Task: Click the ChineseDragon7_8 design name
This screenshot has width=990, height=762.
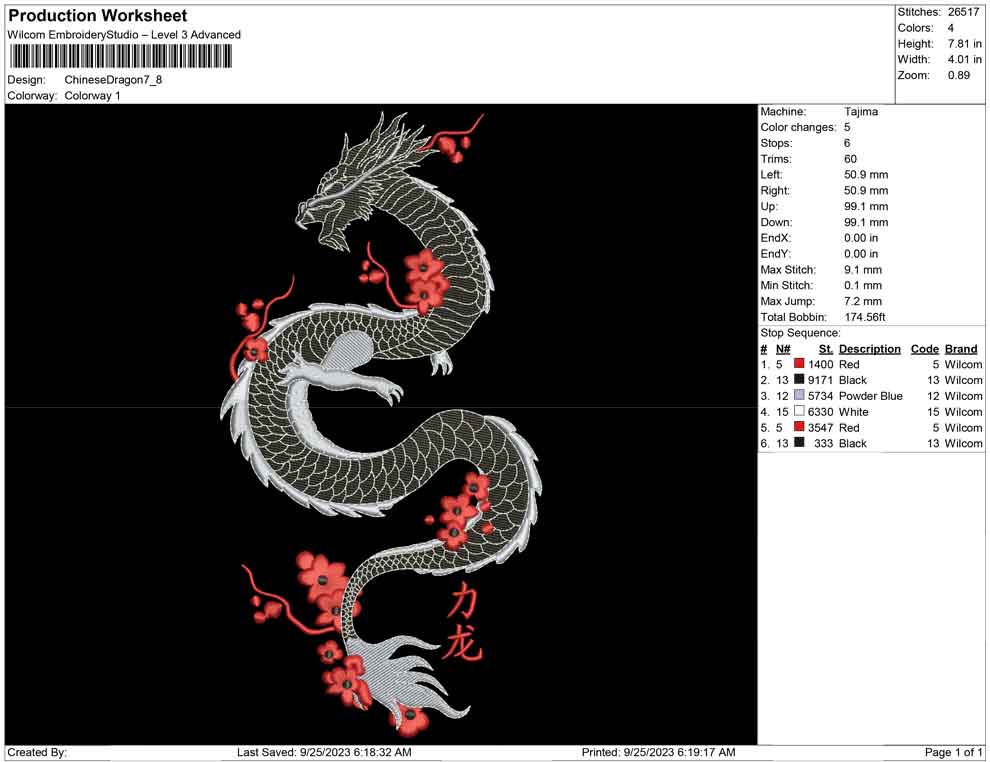Action: point(114,80)
